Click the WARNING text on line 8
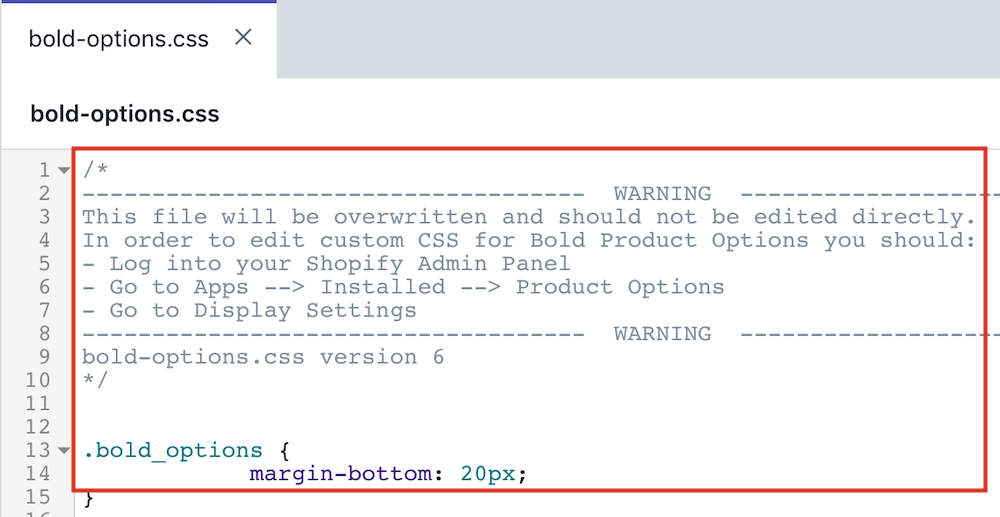 coord(663,333)
